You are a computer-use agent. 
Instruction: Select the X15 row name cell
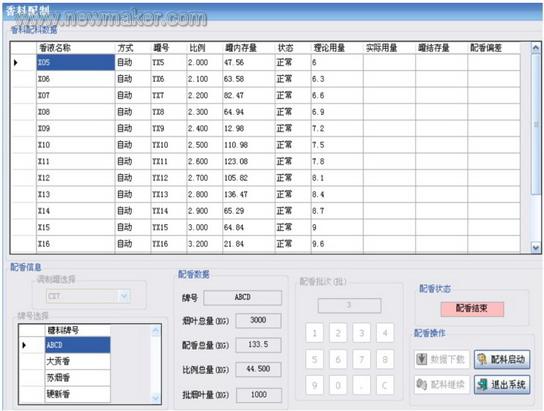[76, 228]
